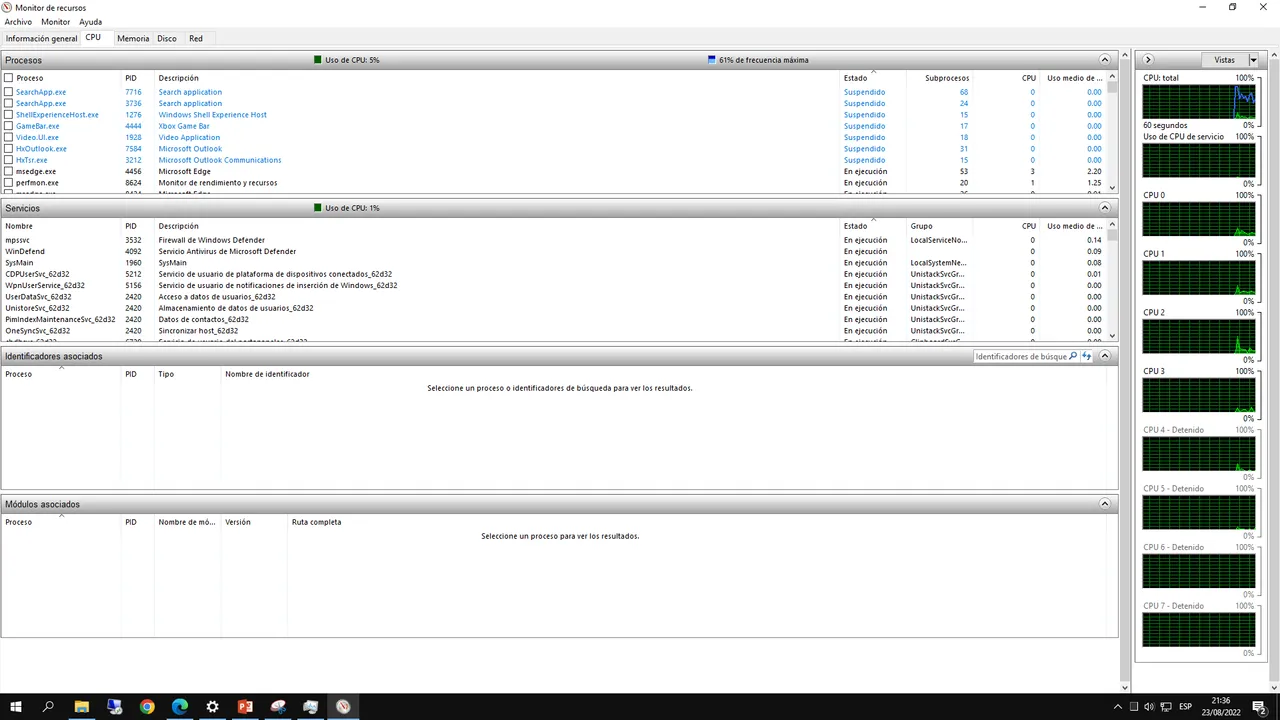Click the Servicios section title bar
The width and height of the screenshot is (1280, 720).
click(x=558, y=208)
